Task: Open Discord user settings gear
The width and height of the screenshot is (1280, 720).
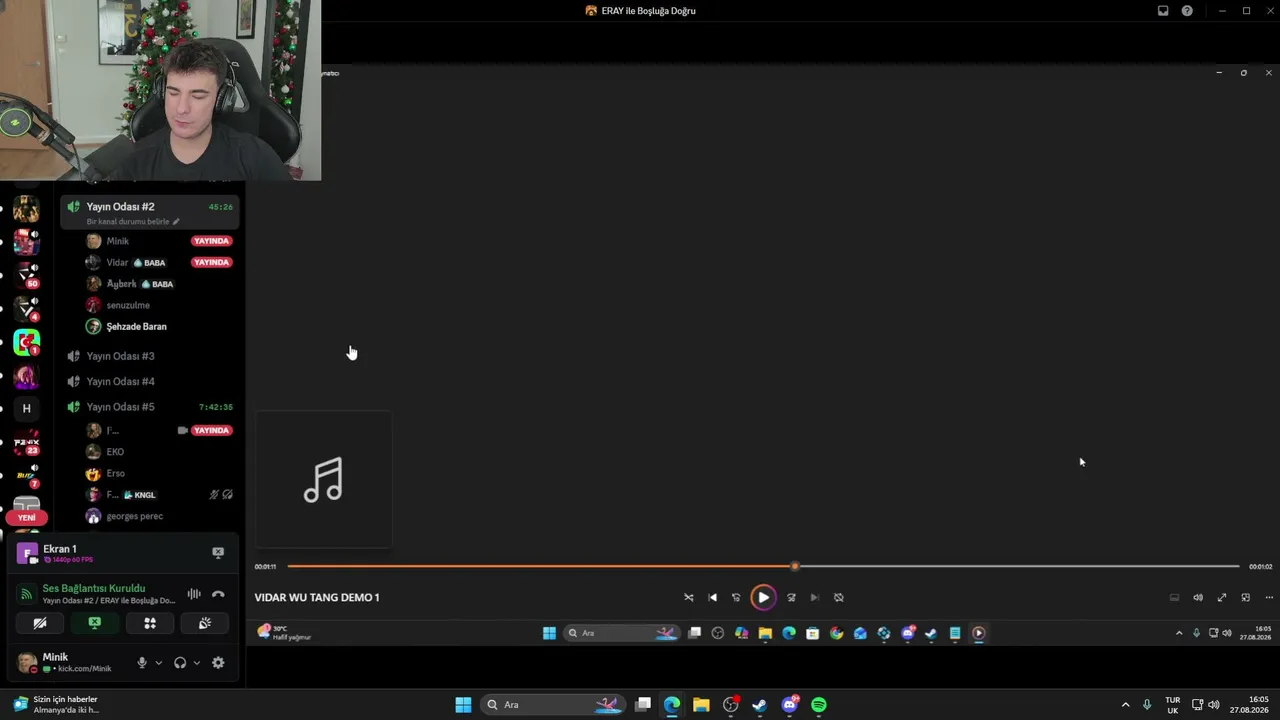Action: pos(218,663)
